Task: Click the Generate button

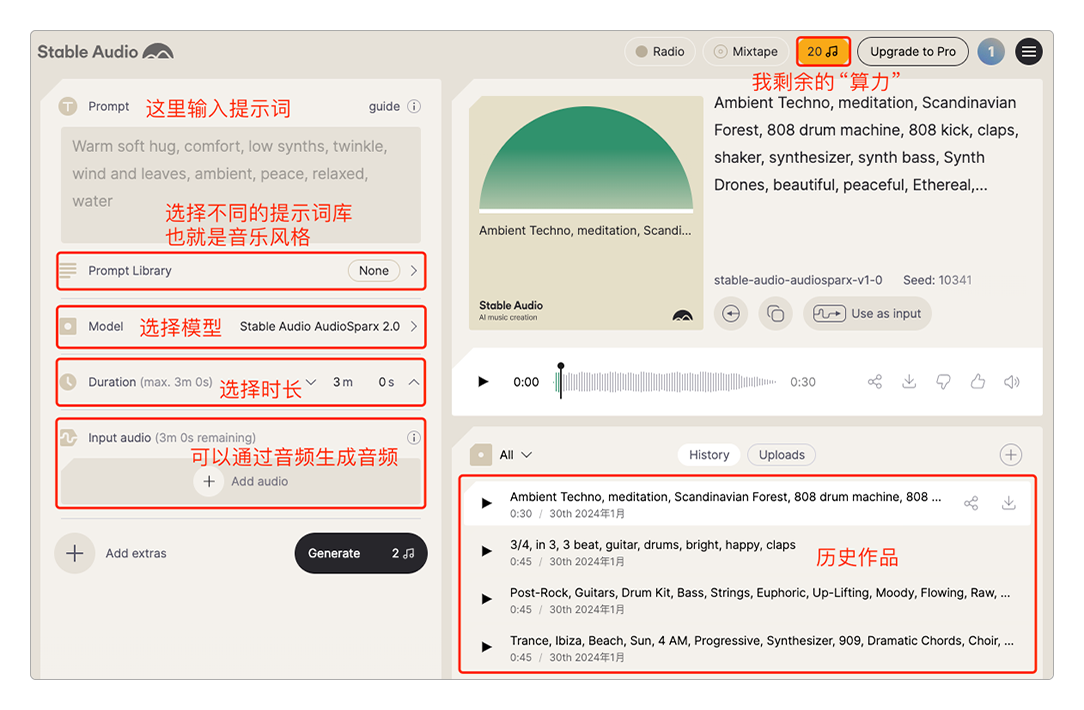Action: [x=361, y=553]
